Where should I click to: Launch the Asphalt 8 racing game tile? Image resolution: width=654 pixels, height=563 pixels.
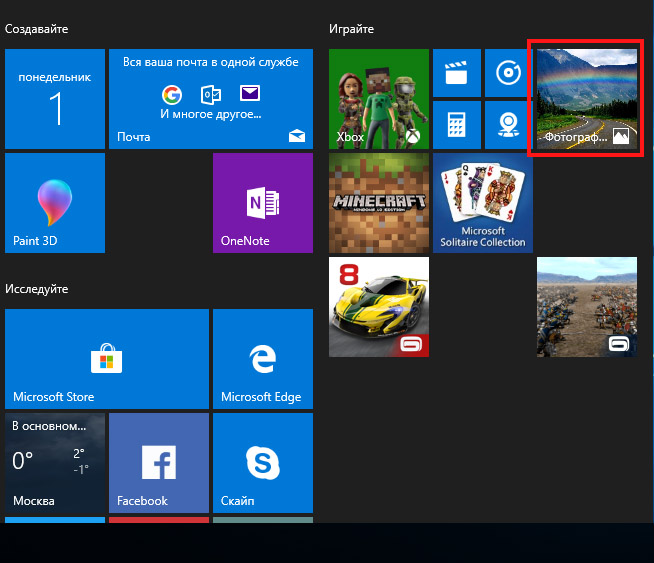(x=379, y=307)
